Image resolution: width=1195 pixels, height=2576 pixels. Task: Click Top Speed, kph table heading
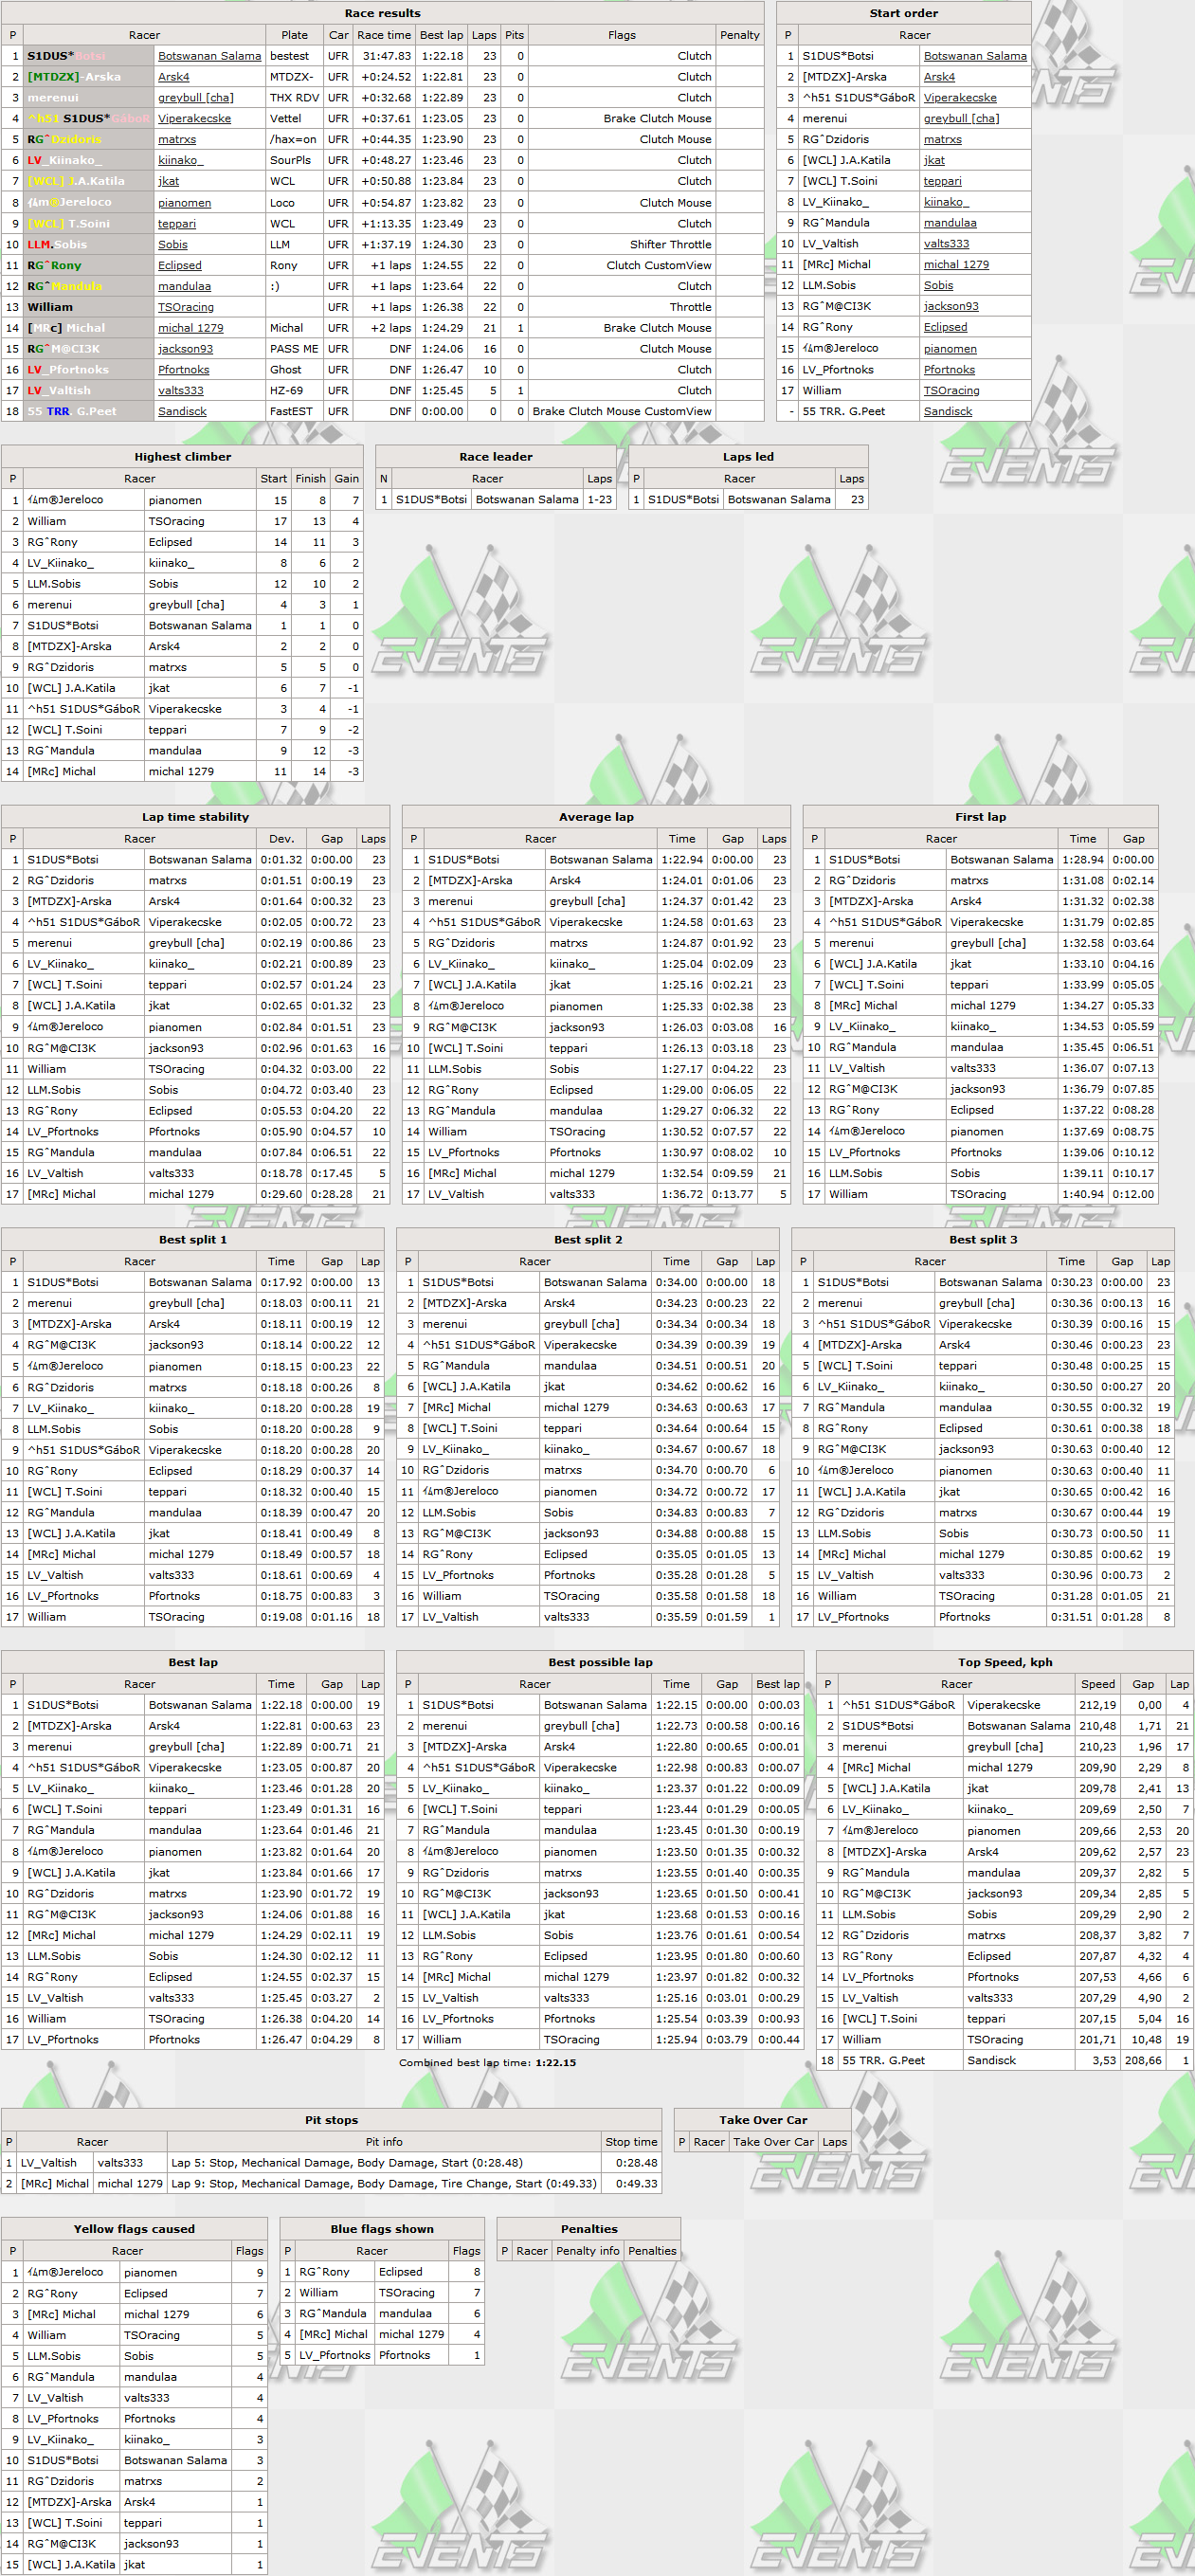[1004, 1663]
